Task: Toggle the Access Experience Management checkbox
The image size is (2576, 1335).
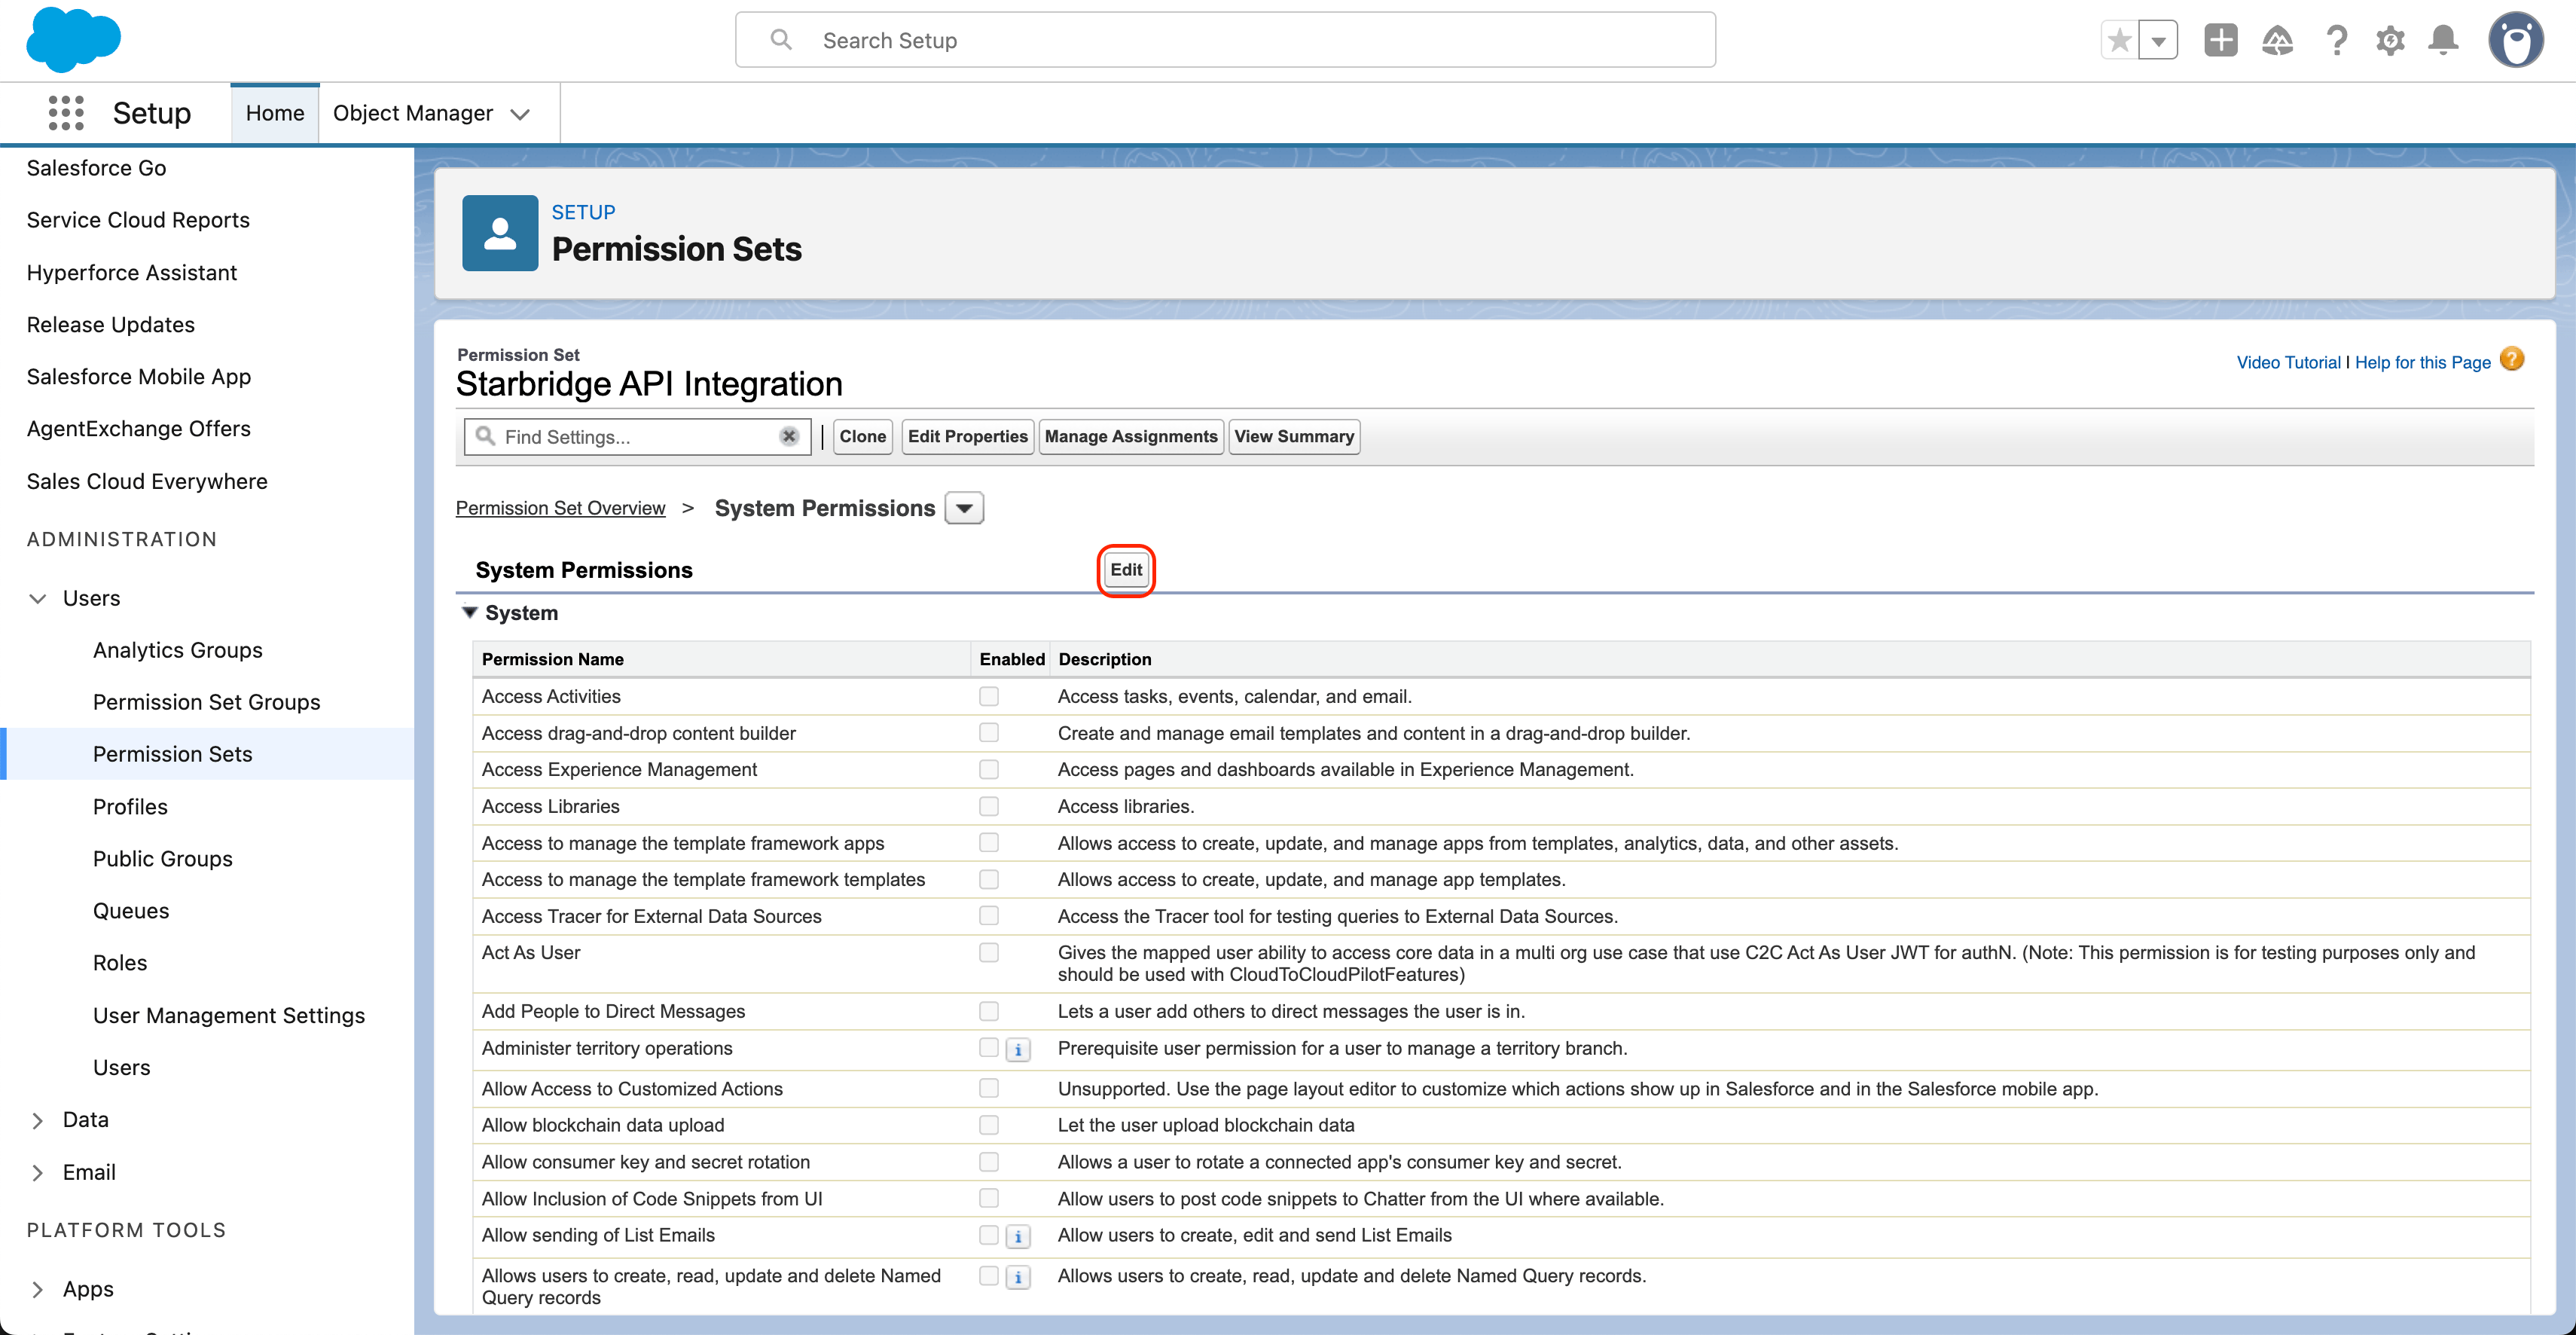Action: [989, 769]
